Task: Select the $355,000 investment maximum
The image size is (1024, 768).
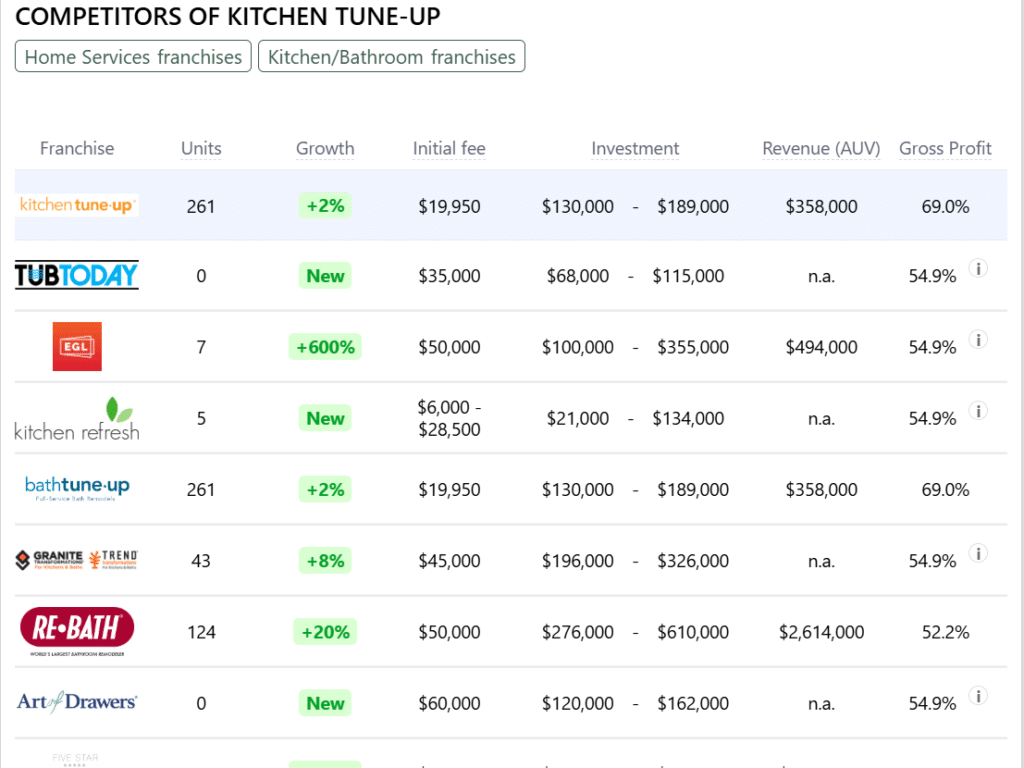Action: tap(693, 347)
